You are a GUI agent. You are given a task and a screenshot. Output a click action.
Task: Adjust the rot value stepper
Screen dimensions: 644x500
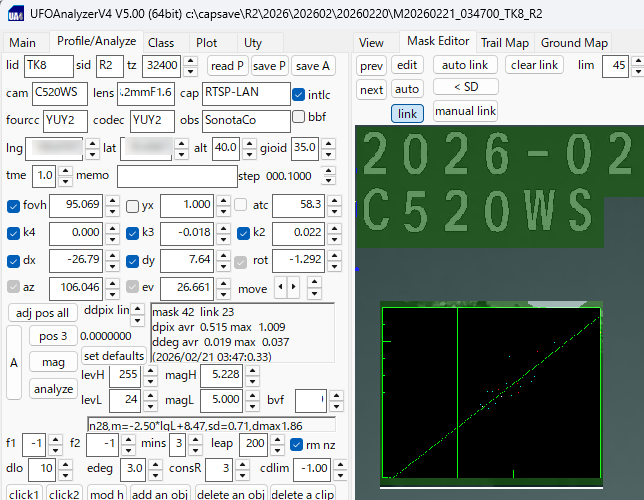[x=335, y=260]
